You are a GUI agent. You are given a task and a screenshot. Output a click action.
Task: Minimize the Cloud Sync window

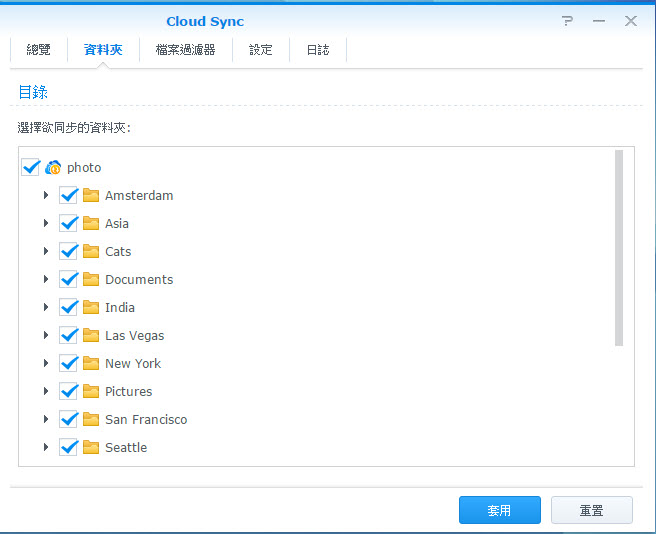tap(599, 21)
